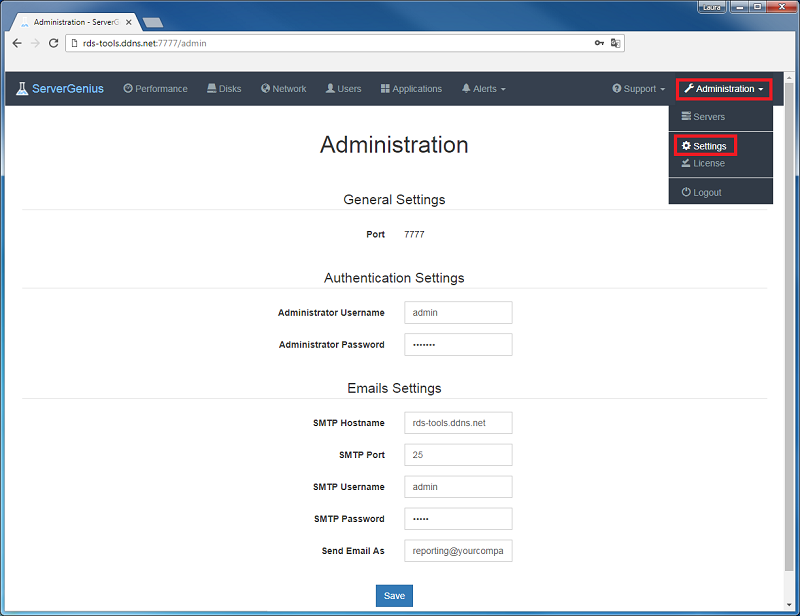Screen dimensions: 800x616
Task: Open the Applications grid item
Action: coord(411,89)
